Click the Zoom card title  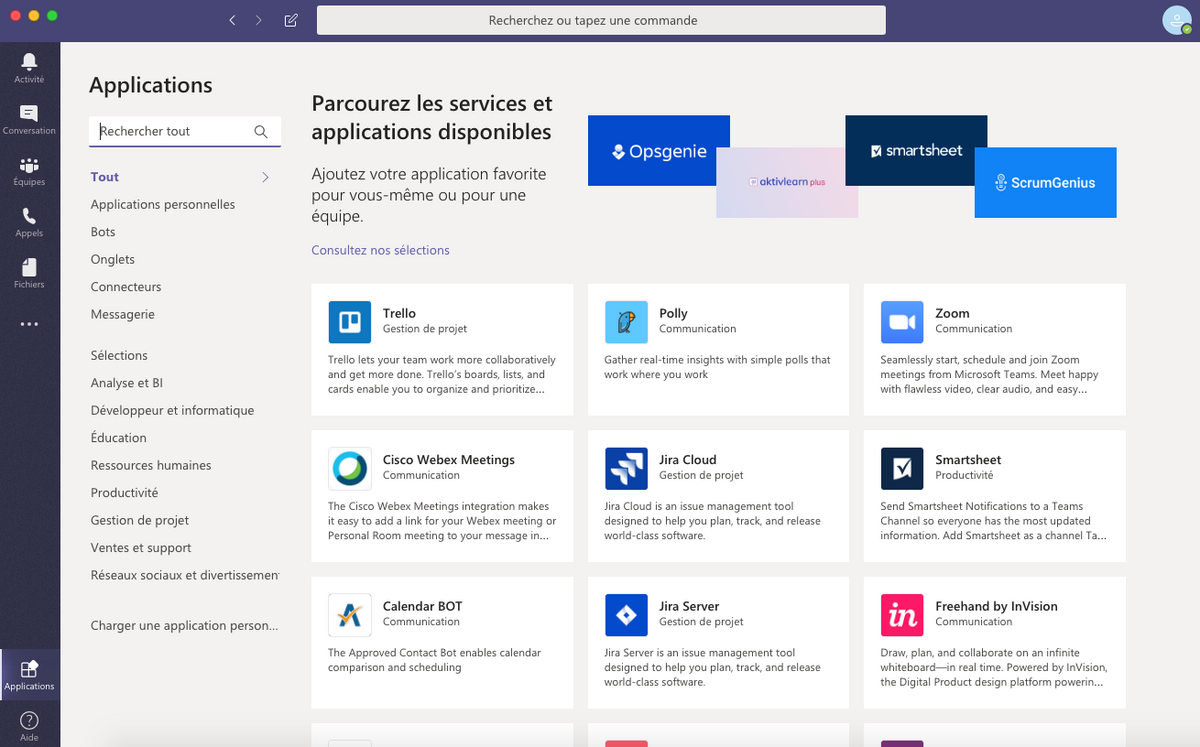tap(952, 313)
